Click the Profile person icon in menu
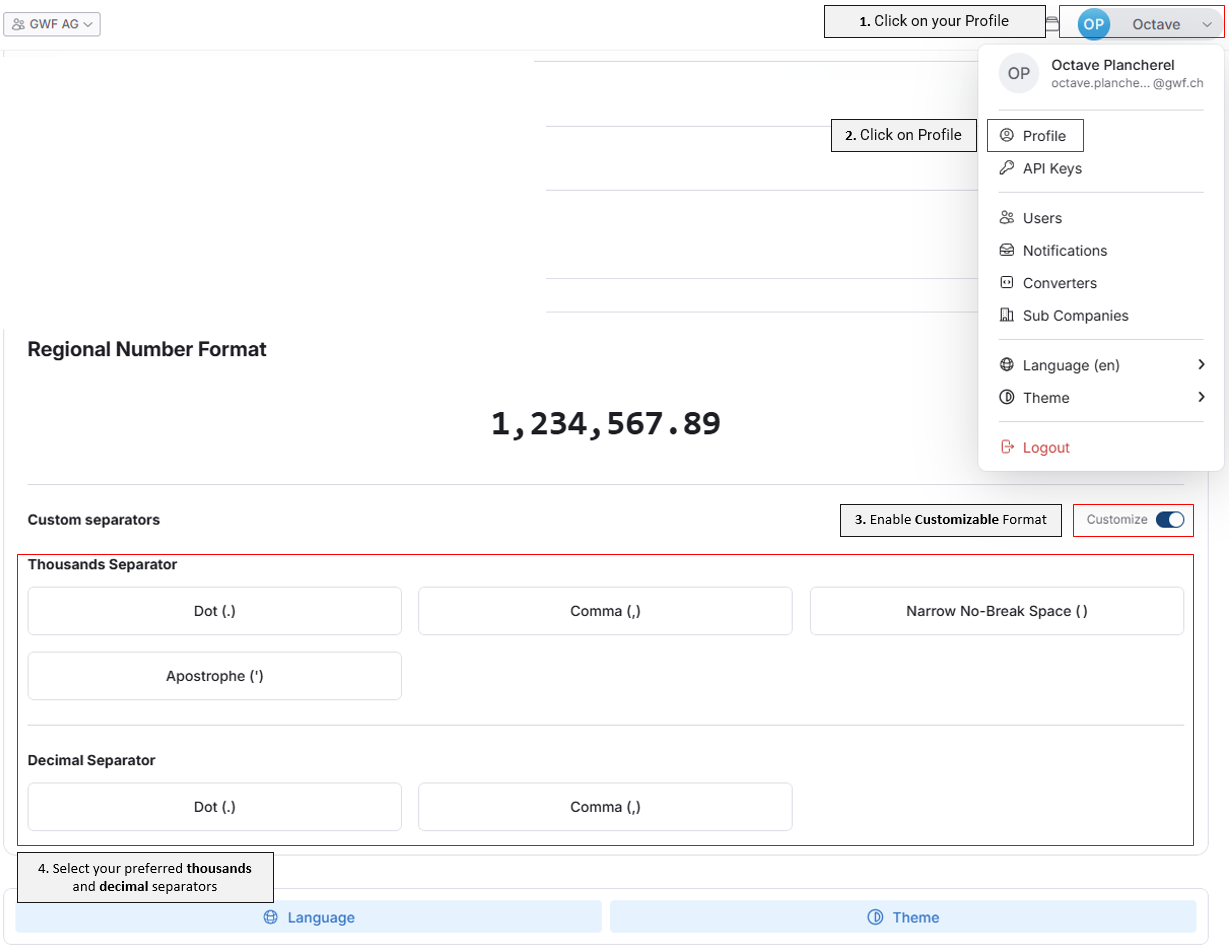 click(1007, 135)
